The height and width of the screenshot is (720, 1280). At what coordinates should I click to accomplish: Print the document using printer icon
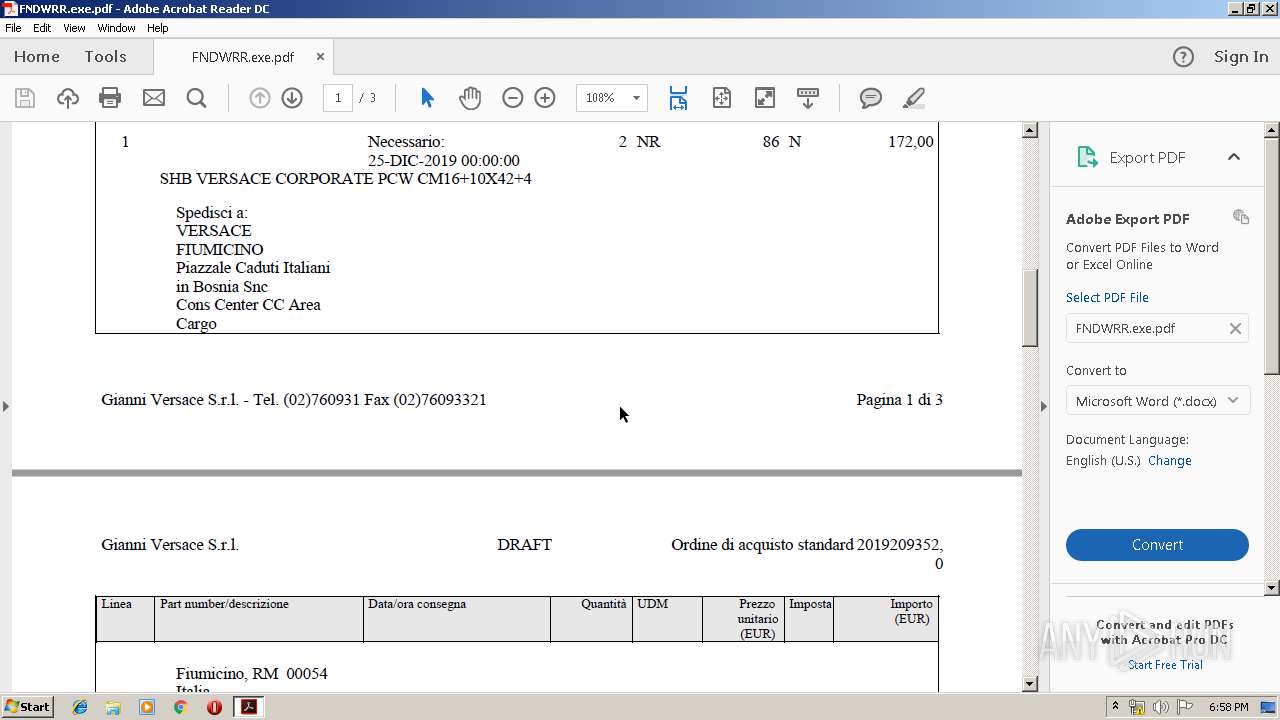coord(110,98)
